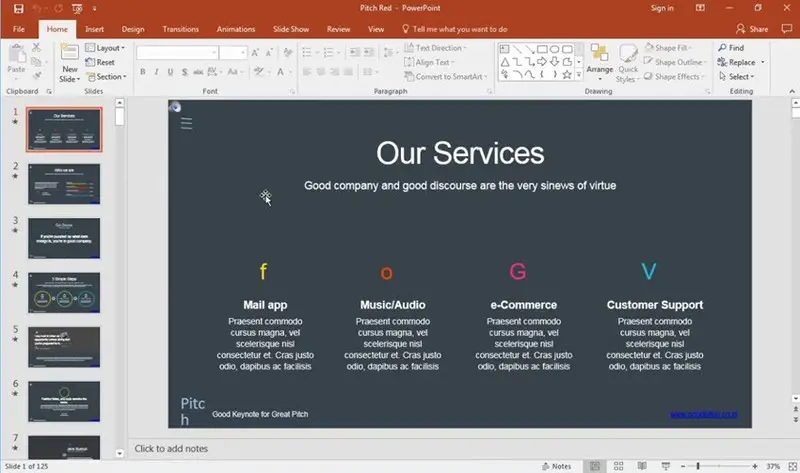Open the File menu
Viewport: 800px width, 473px height.
tap(19, 29)
